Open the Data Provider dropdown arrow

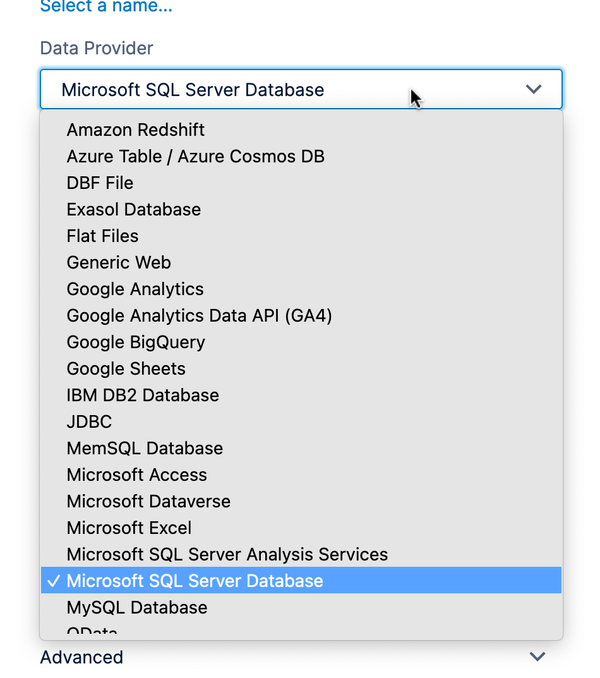533,89
